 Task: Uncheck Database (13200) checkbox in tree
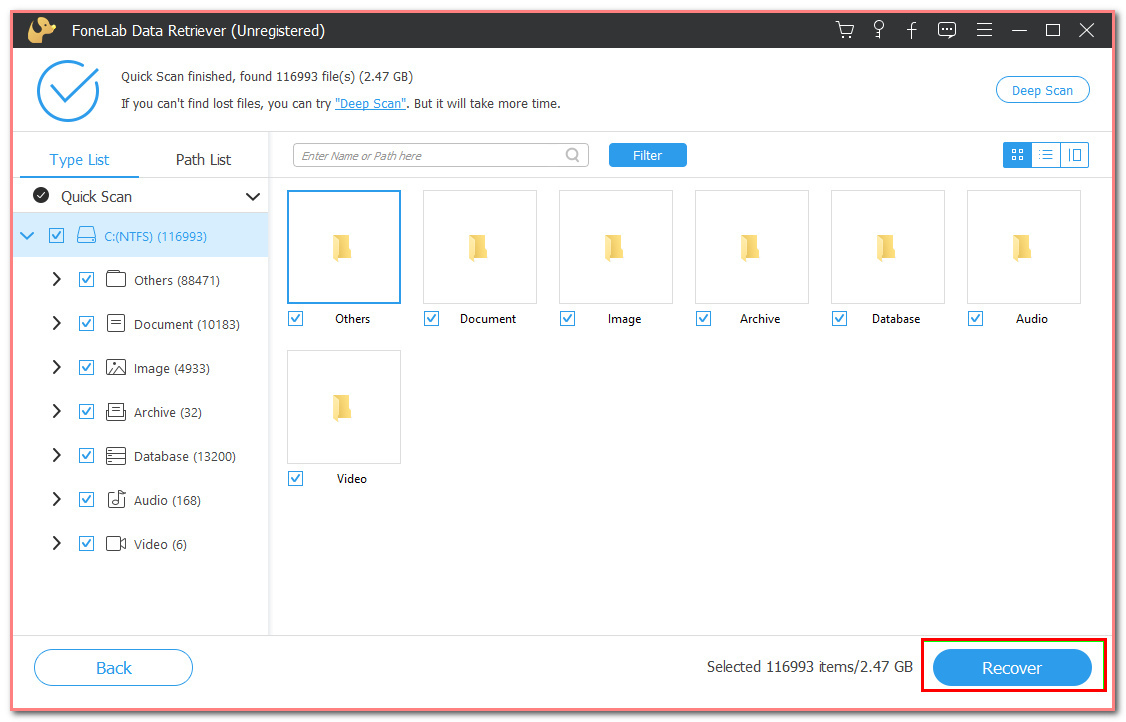click(x=86, y=455)
